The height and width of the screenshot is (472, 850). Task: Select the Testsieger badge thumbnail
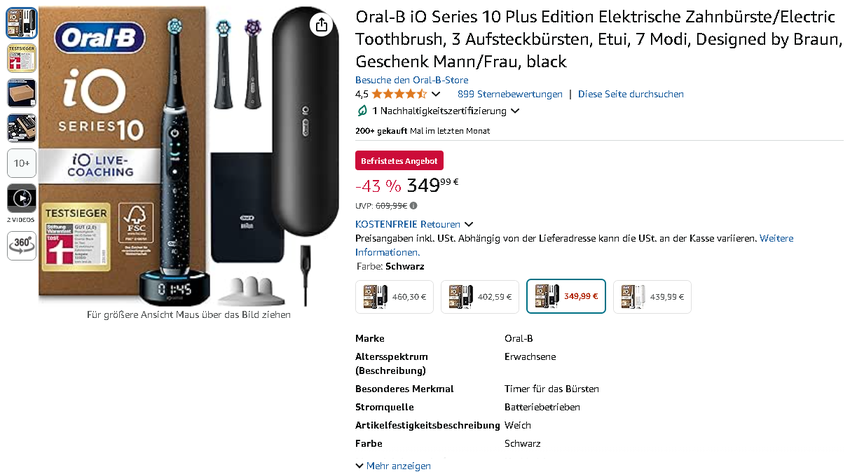[x=21, y=59]
